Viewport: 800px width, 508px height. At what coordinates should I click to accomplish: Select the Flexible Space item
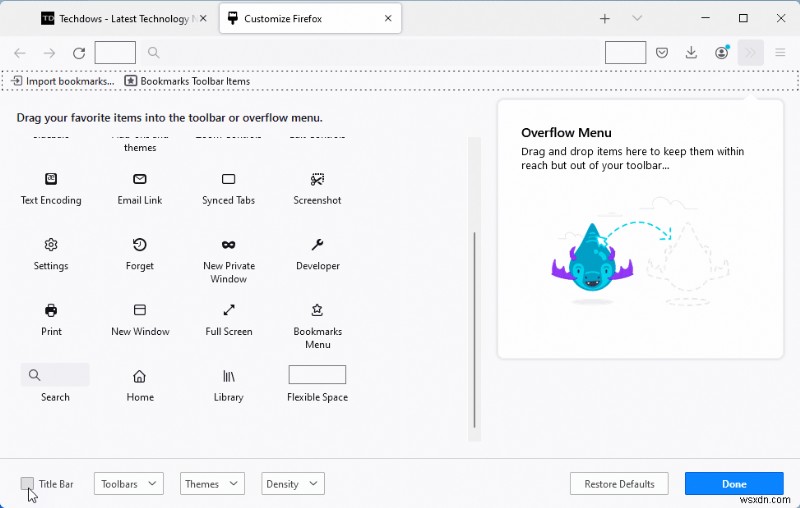tap(317, 384)
